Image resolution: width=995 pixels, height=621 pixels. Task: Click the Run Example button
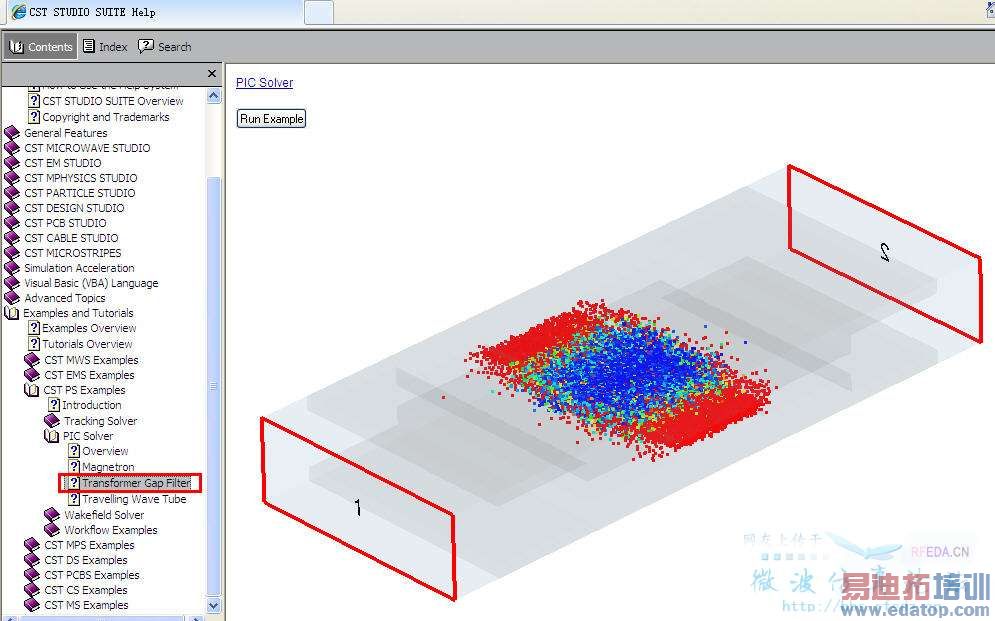click(x=272, y=119)
